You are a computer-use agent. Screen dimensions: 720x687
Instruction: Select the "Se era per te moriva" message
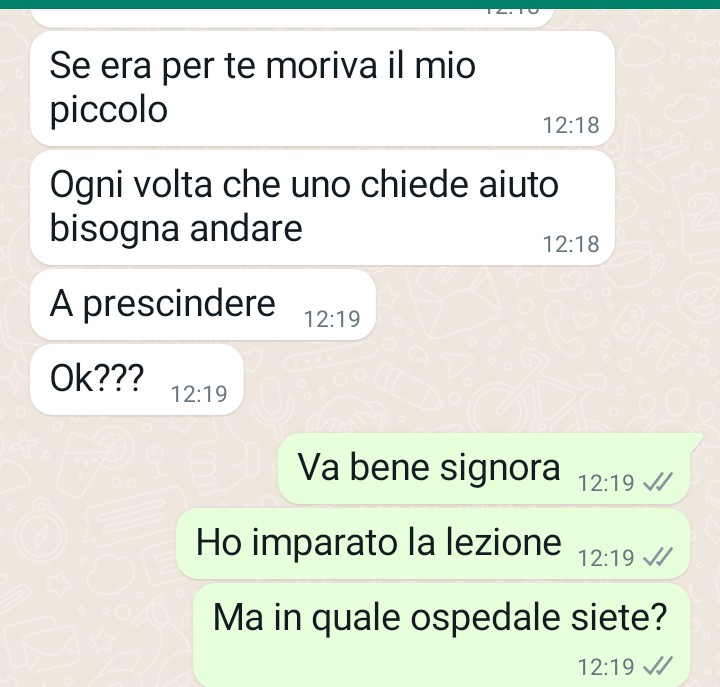point(322,88)
